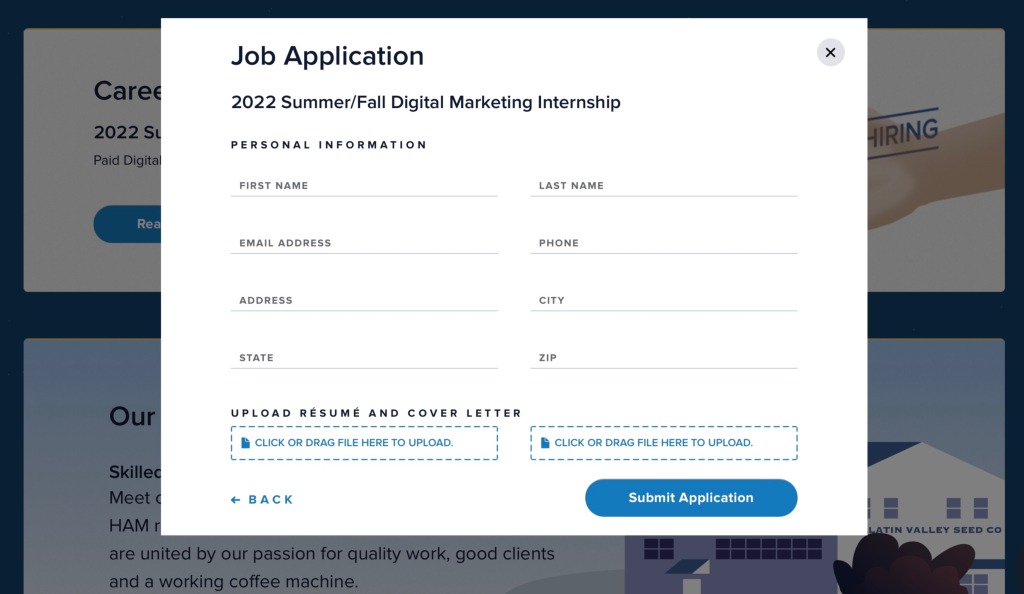Open the left résumé upload box

coord(364,443)
